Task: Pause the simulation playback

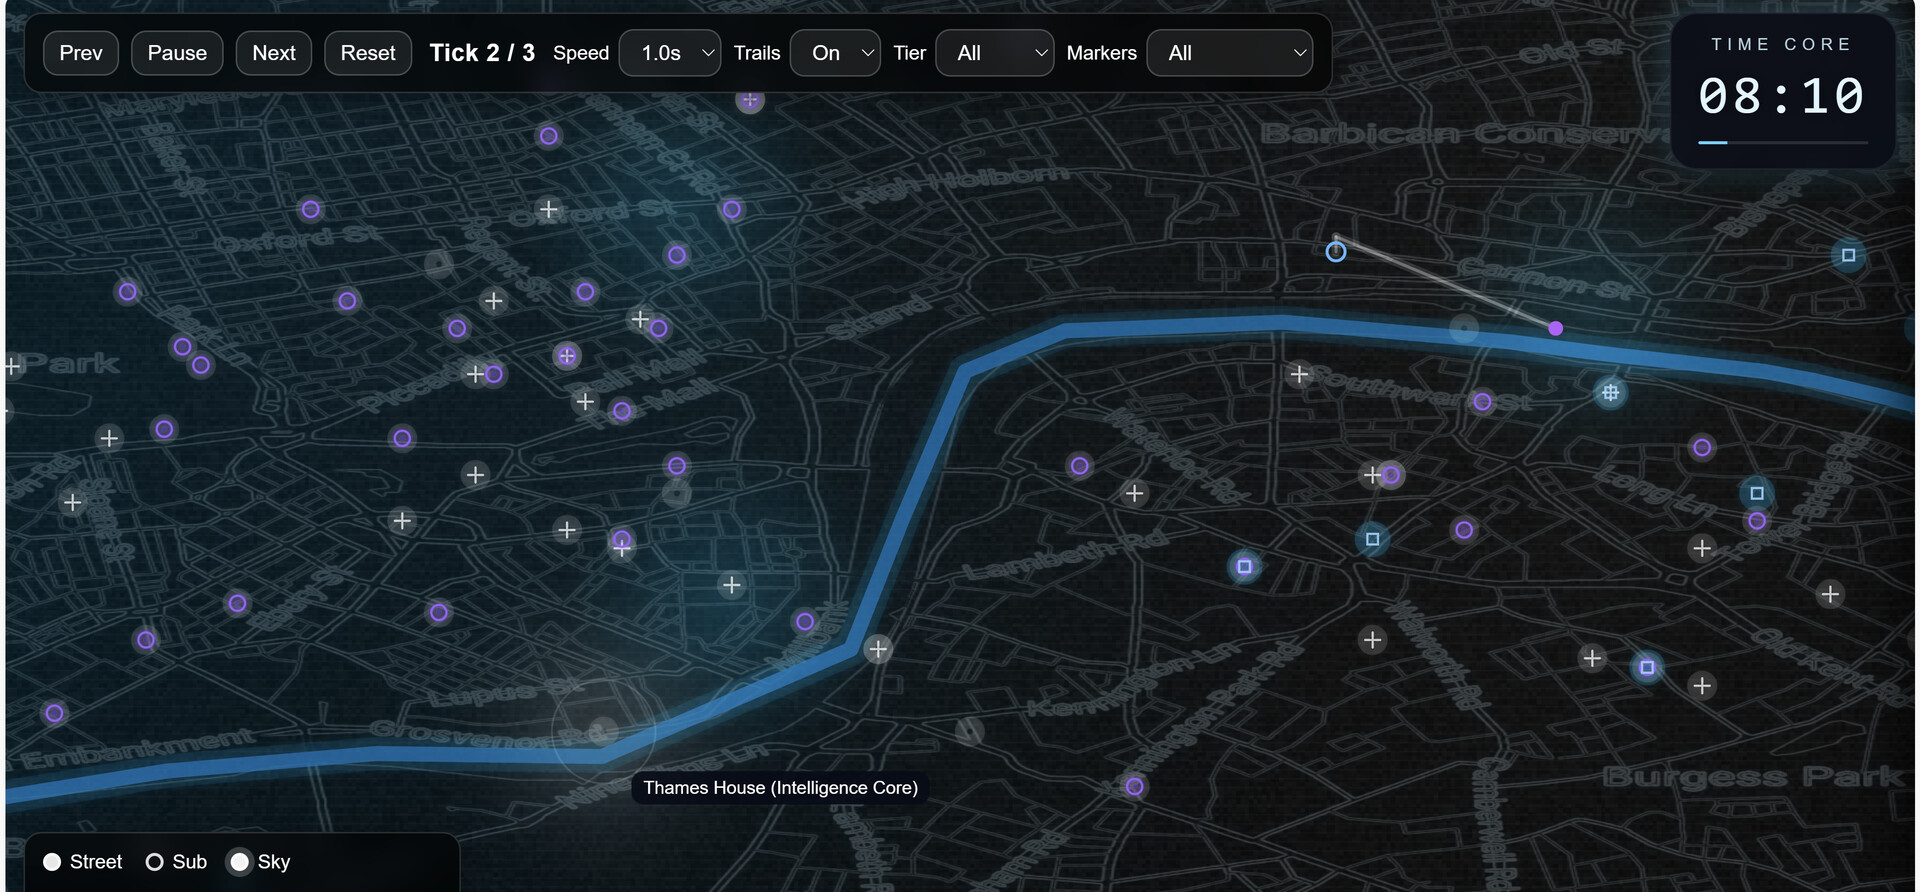Action: click(177, 53)
